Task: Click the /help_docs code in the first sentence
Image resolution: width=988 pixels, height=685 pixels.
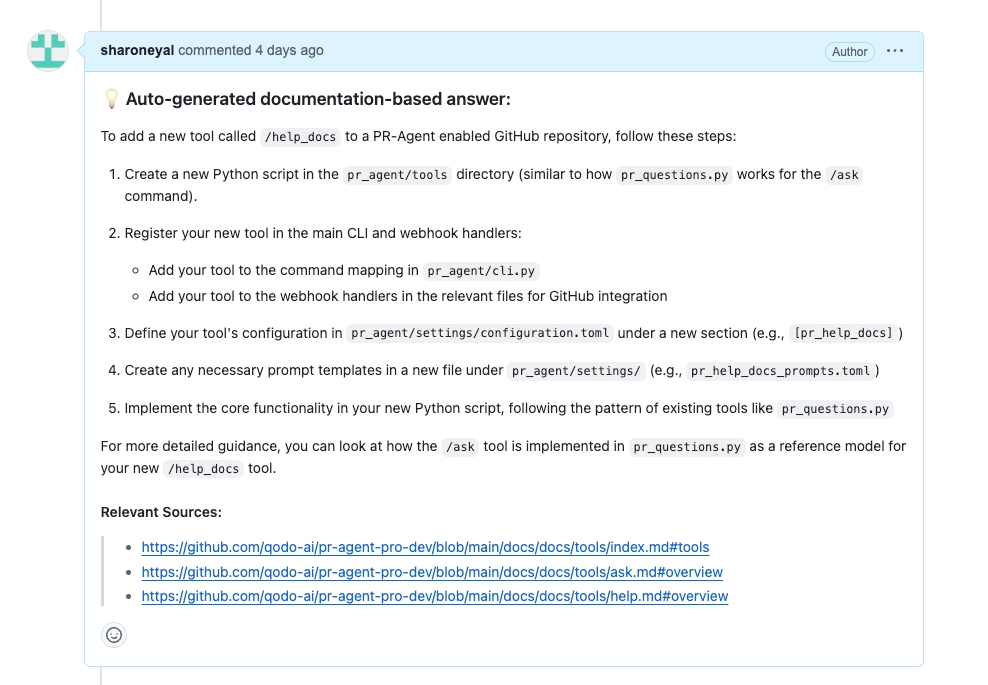Action: click(301, 137)
